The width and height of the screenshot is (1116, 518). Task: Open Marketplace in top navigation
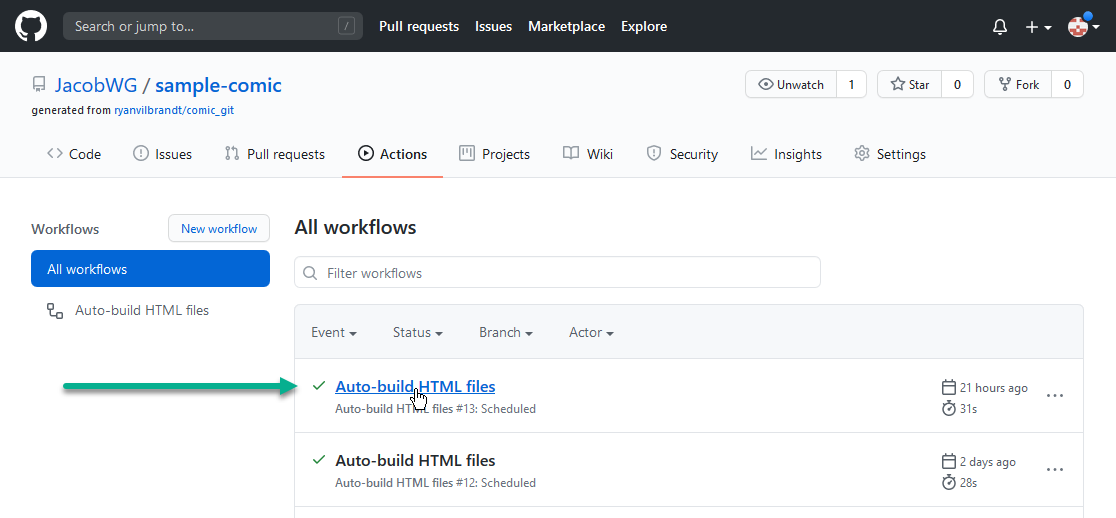tap(567, 26)
